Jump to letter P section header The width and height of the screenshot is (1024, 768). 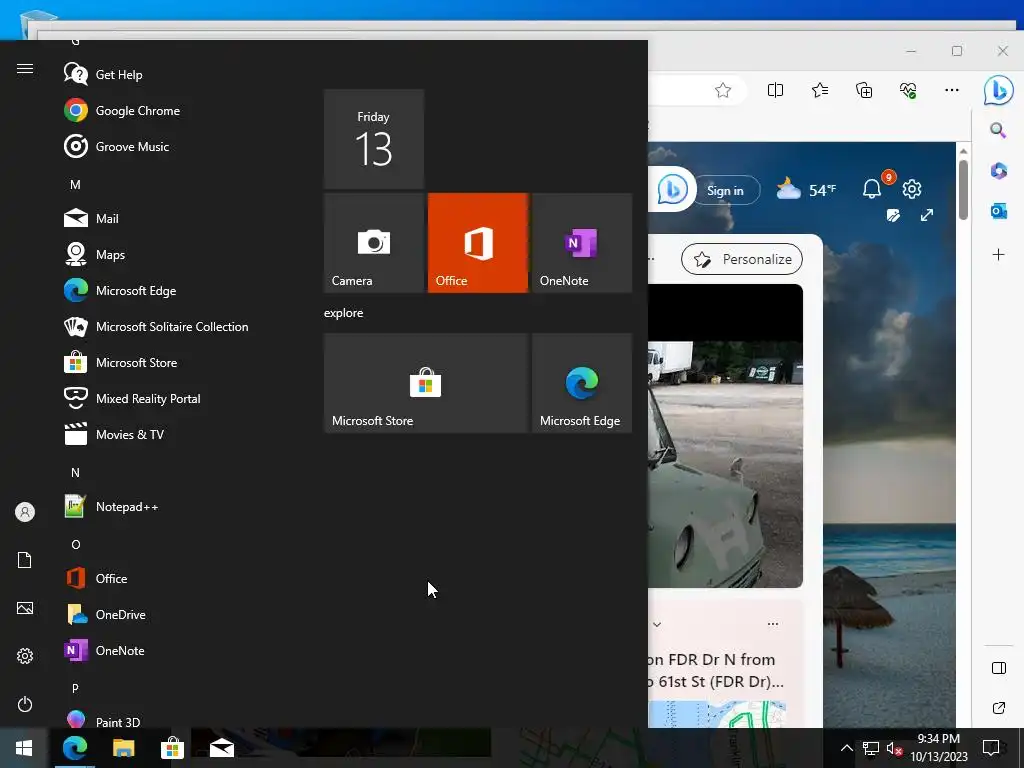pos(75,688)
